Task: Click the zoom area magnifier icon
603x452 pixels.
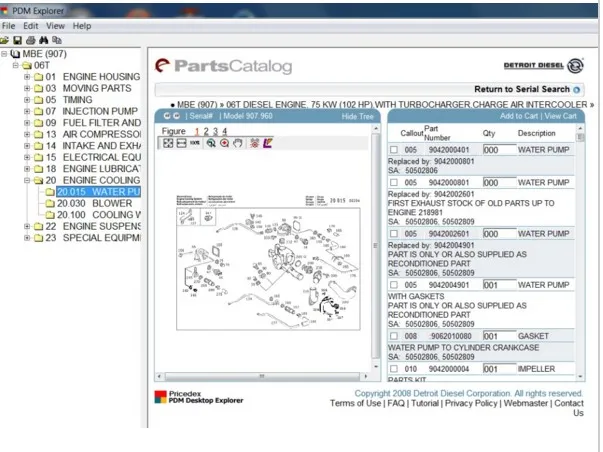Action: 211,143
